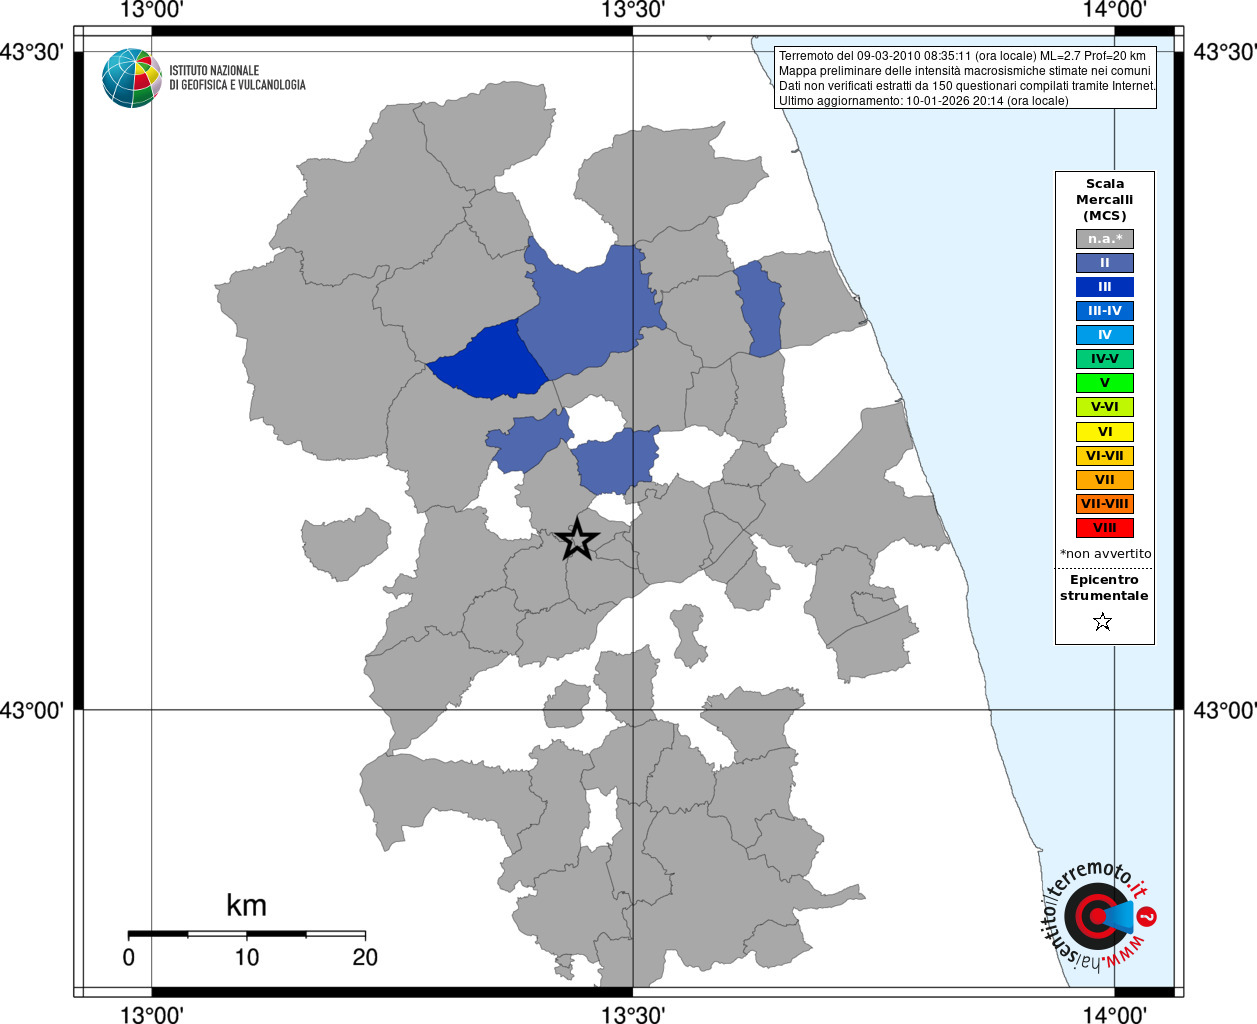Click the Scala Mercalli (MCS) legend title
This screenshot has width=1257, height=1024.
coord(1105,200)
